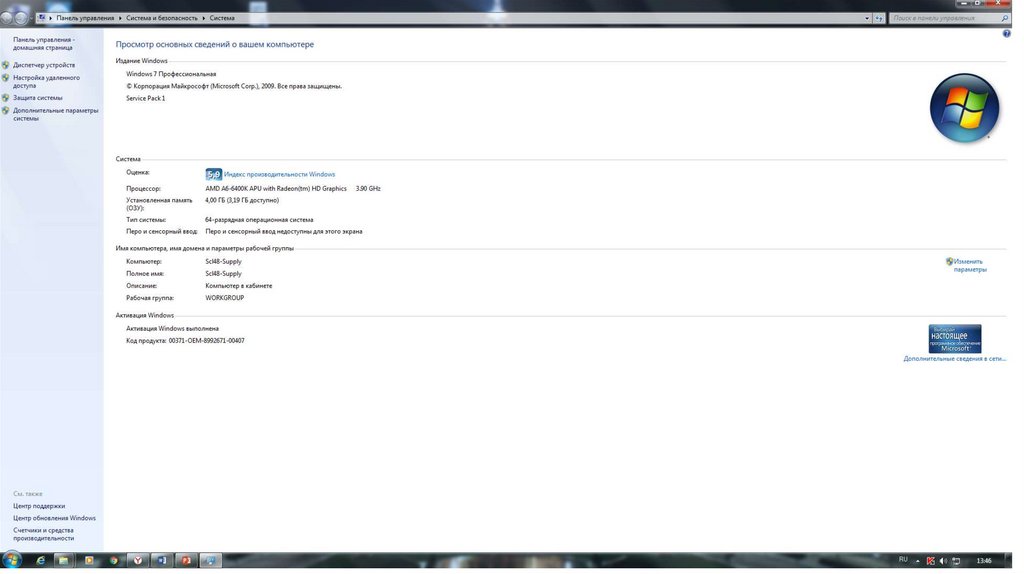Launch Internet Explorer from the taskbar

tap(40, 561)
